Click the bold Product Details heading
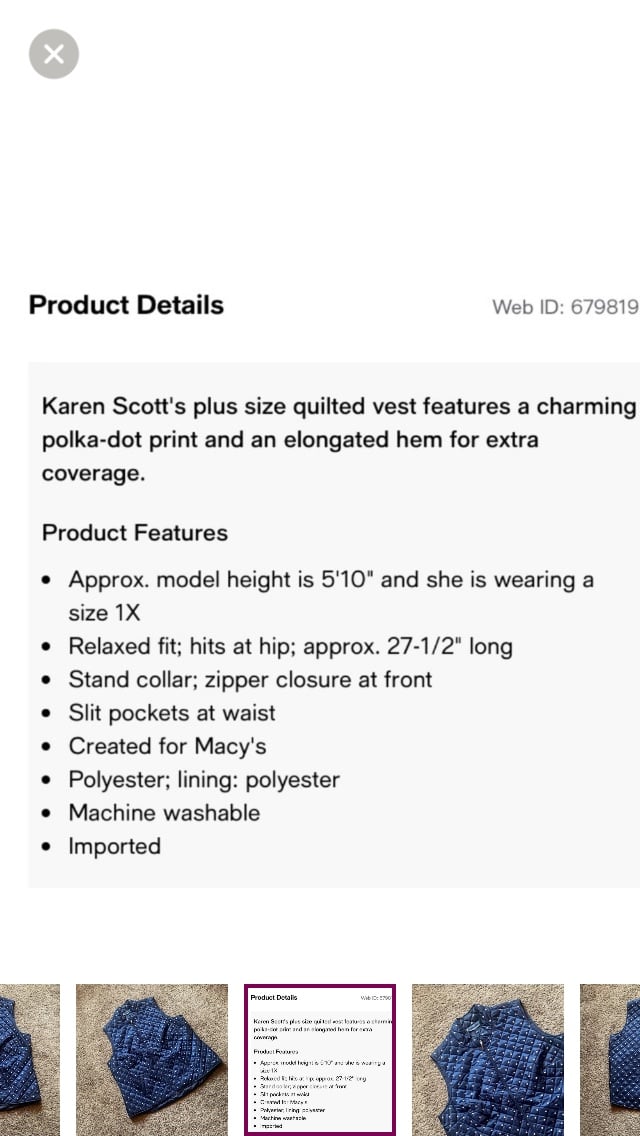This screenshot has width=640, height=1136. point(126,305)
